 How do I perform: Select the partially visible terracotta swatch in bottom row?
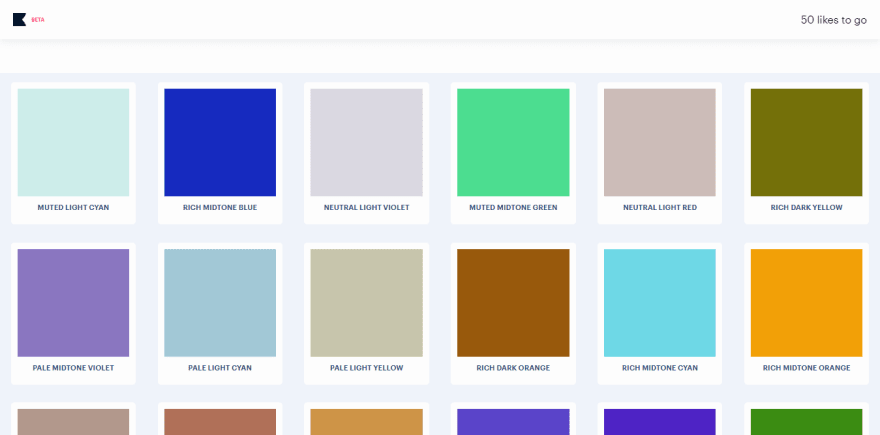coord(220,422)
